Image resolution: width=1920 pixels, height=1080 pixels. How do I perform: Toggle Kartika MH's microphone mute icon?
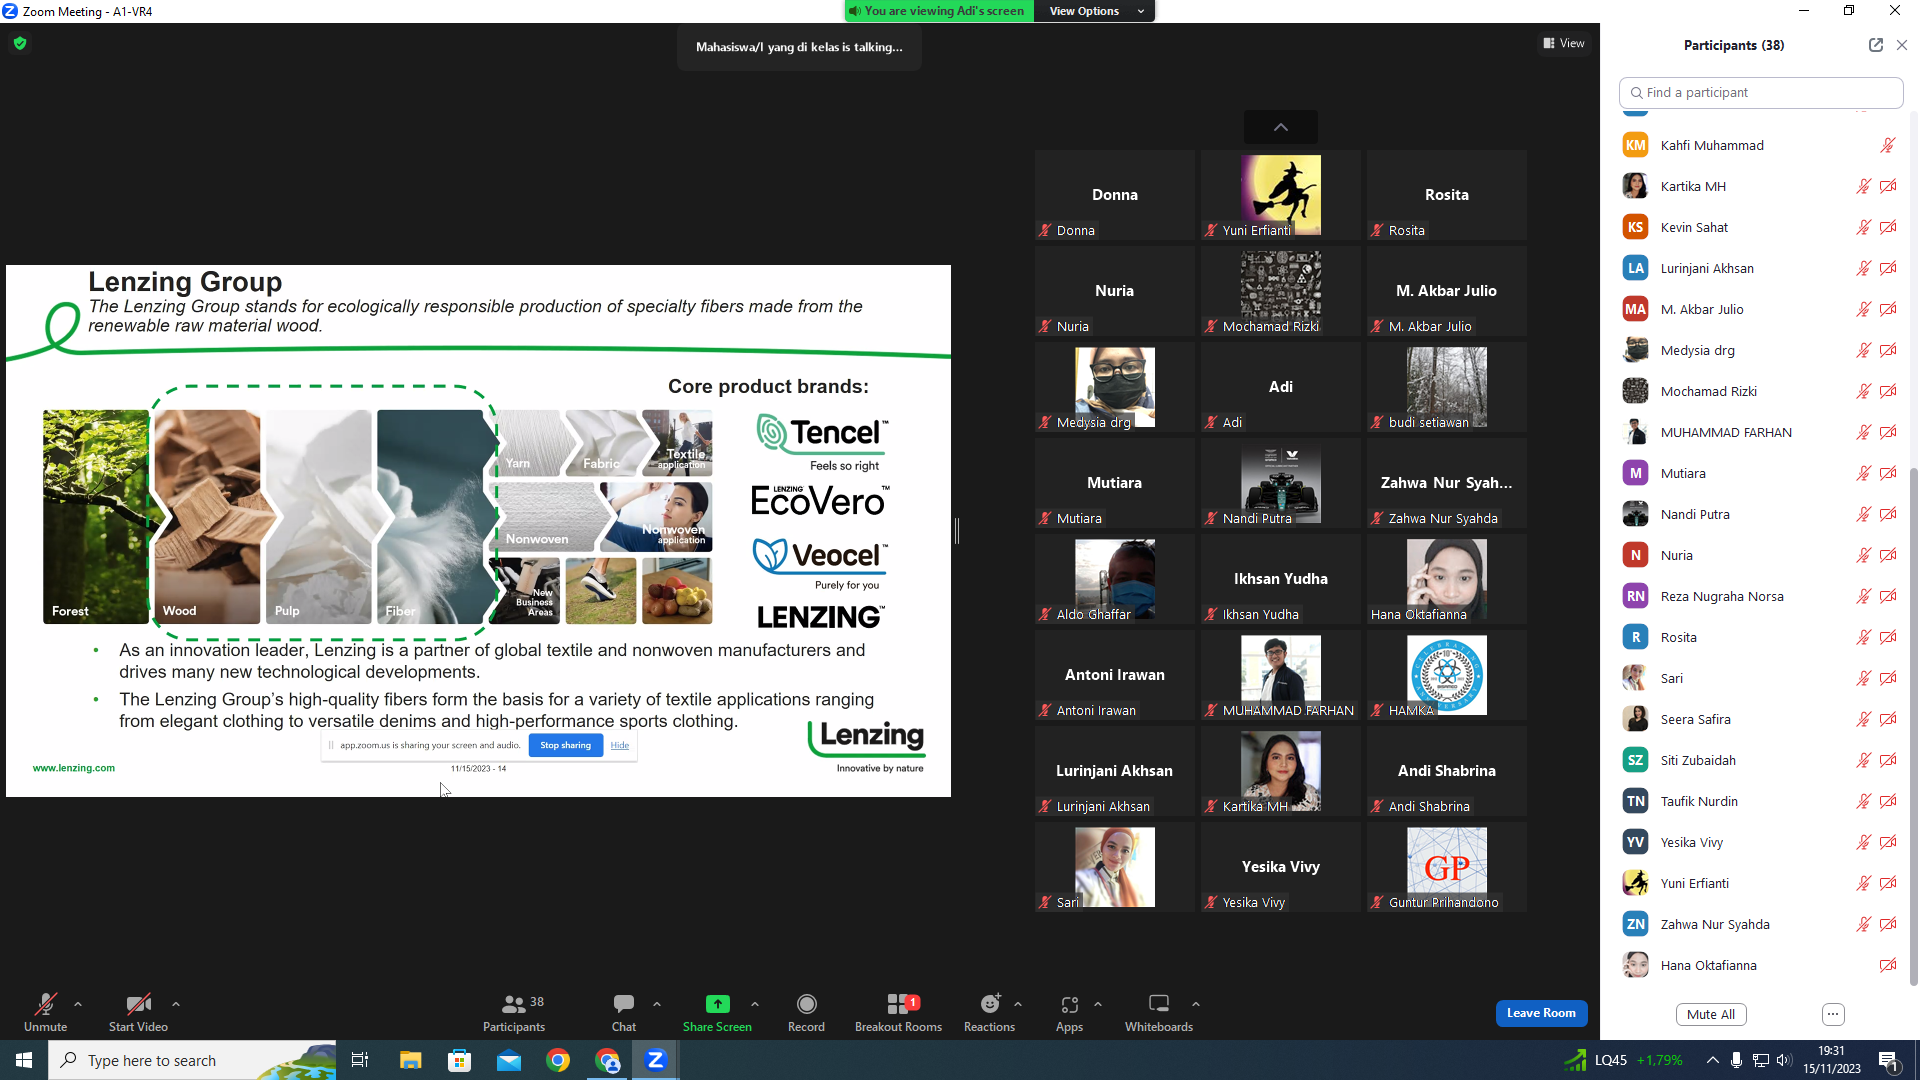(x=1863, y=186)
